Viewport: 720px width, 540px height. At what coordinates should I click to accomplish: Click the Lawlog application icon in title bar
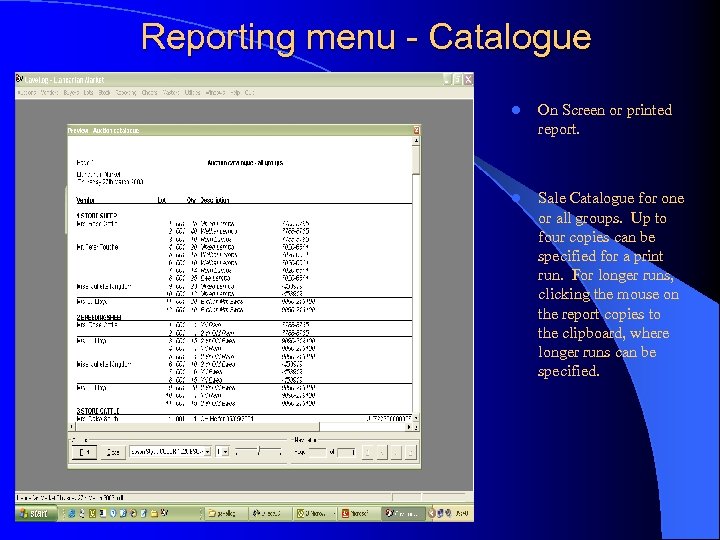pos(20,79)
